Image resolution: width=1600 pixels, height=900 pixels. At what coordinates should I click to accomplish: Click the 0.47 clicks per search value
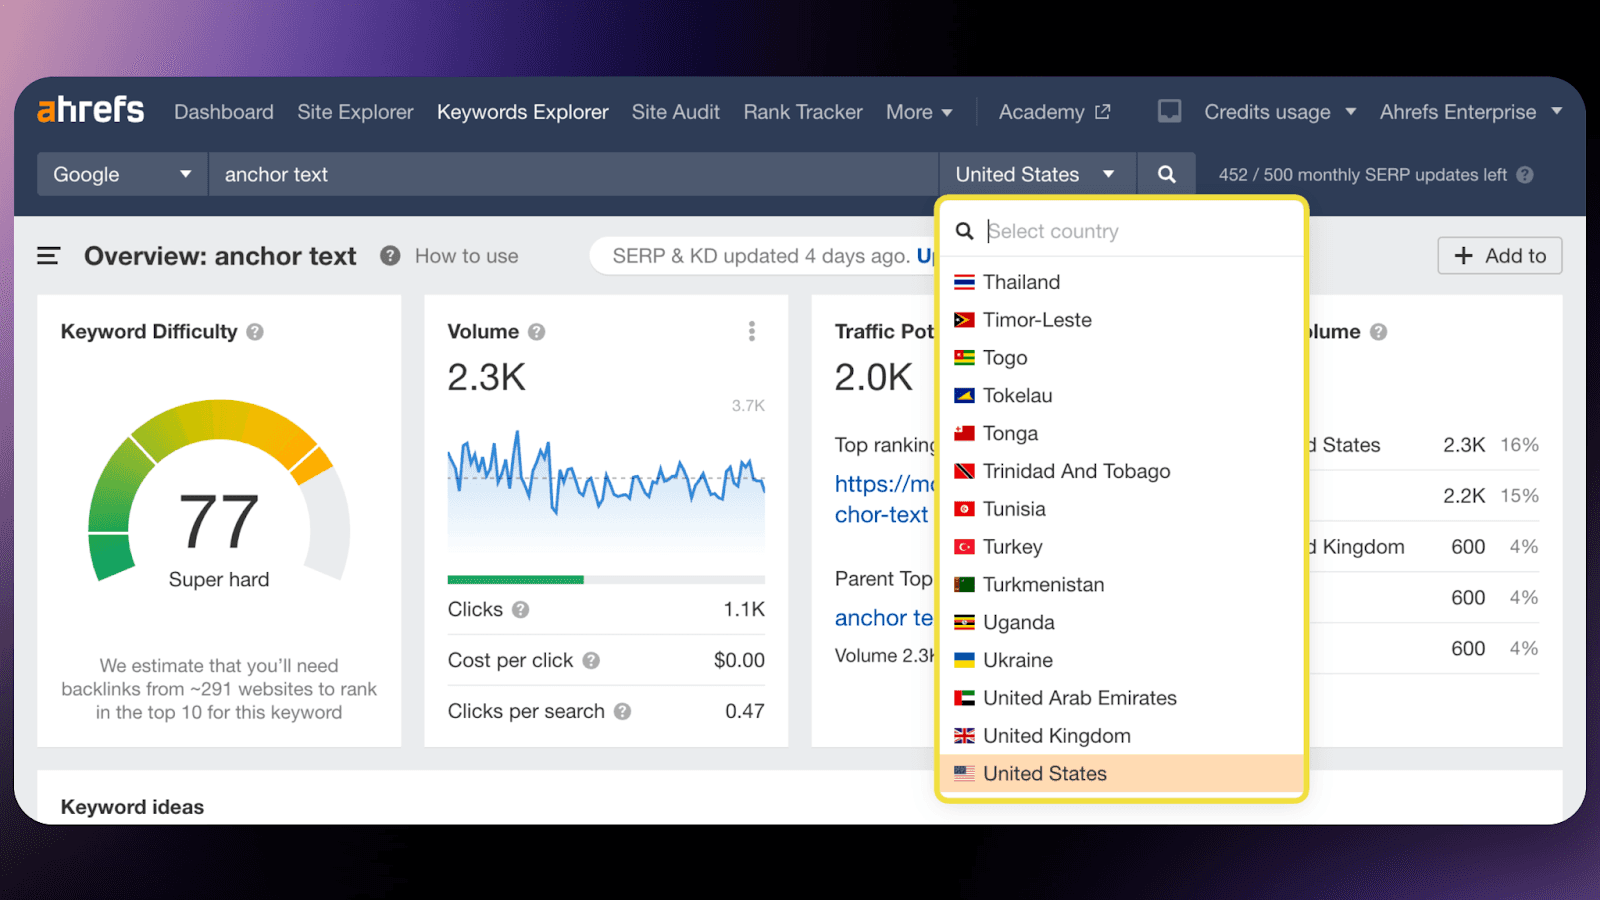pos(745,711)
